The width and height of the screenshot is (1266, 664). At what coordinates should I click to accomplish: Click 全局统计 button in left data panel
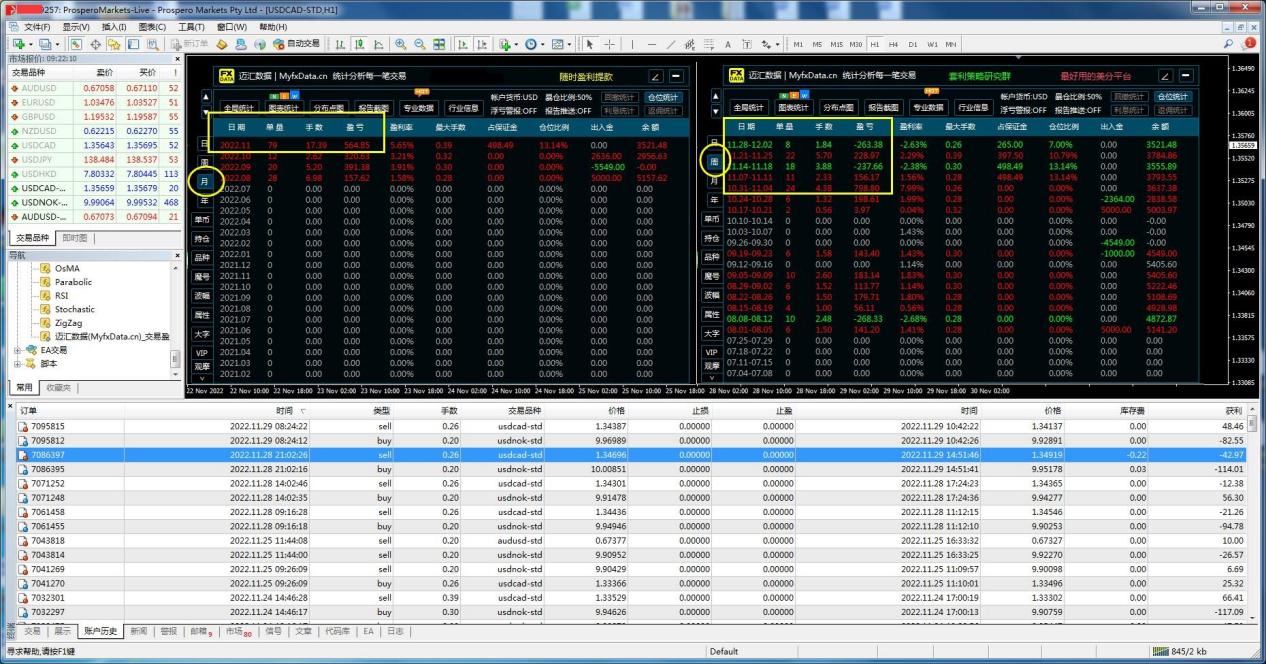click(239, 108)
